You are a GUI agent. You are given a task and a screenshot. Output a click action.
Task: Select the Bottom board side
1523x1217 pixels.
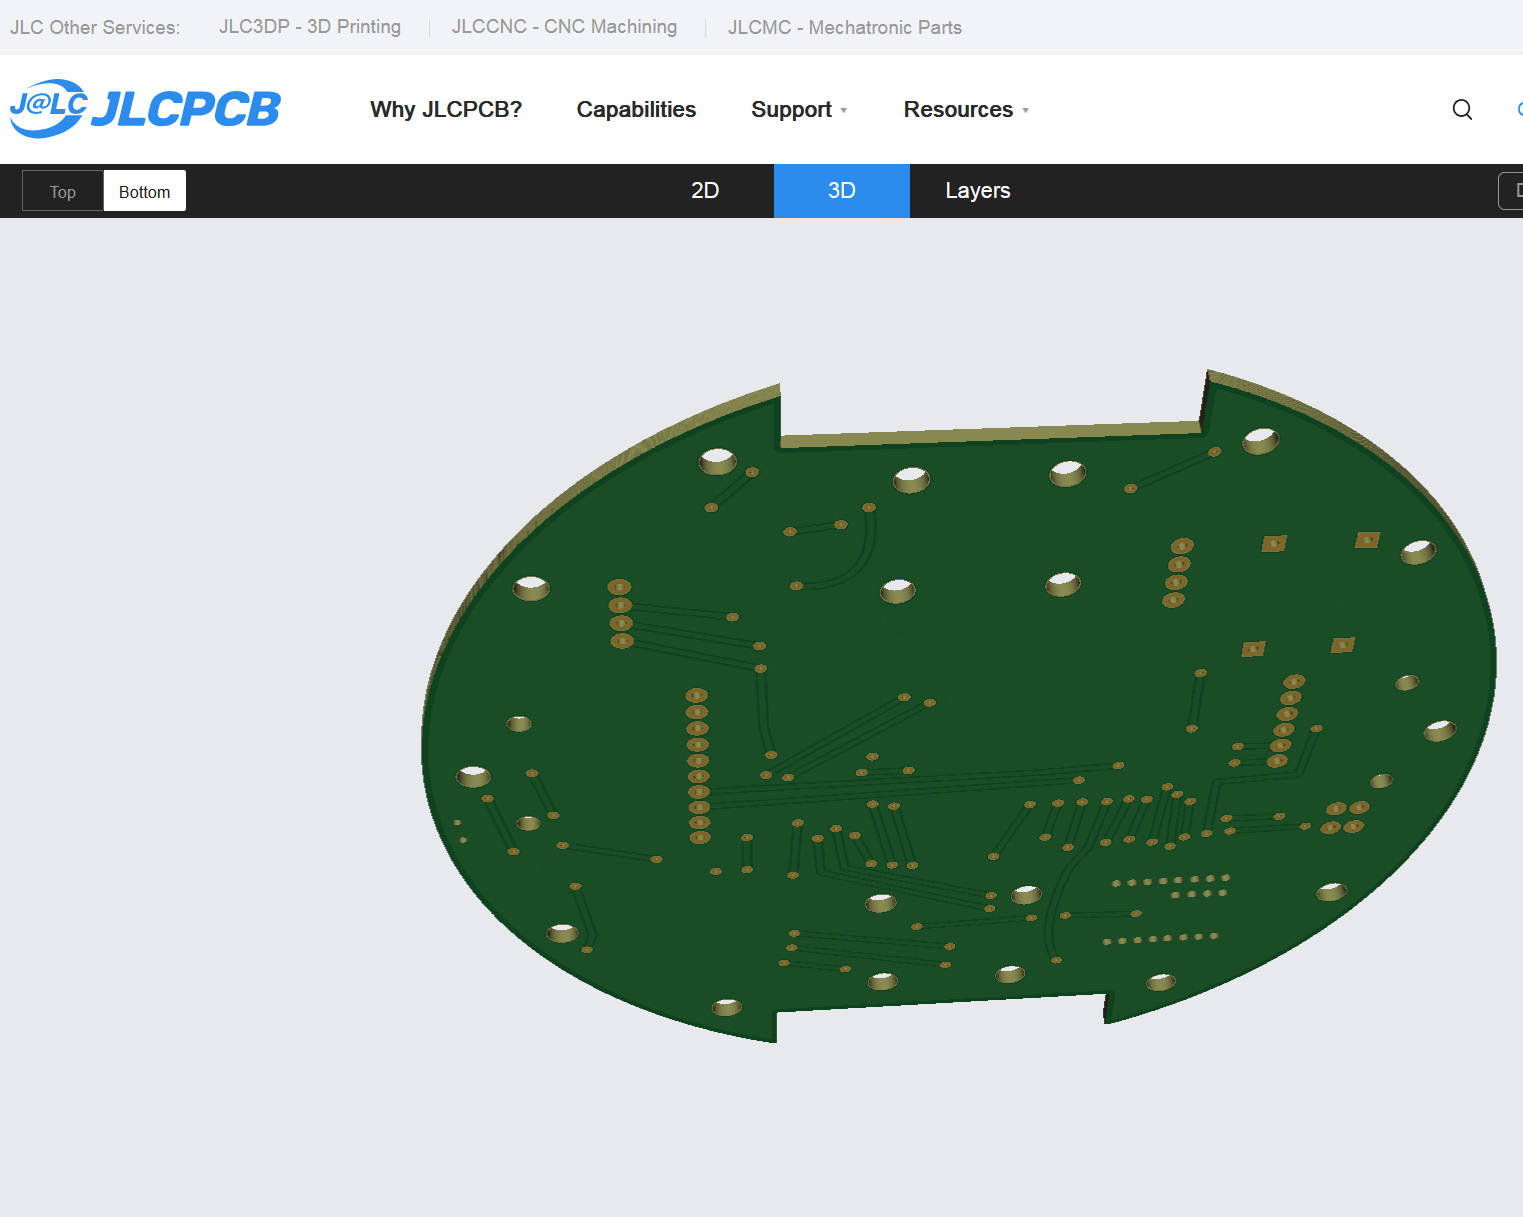(145, 191)
